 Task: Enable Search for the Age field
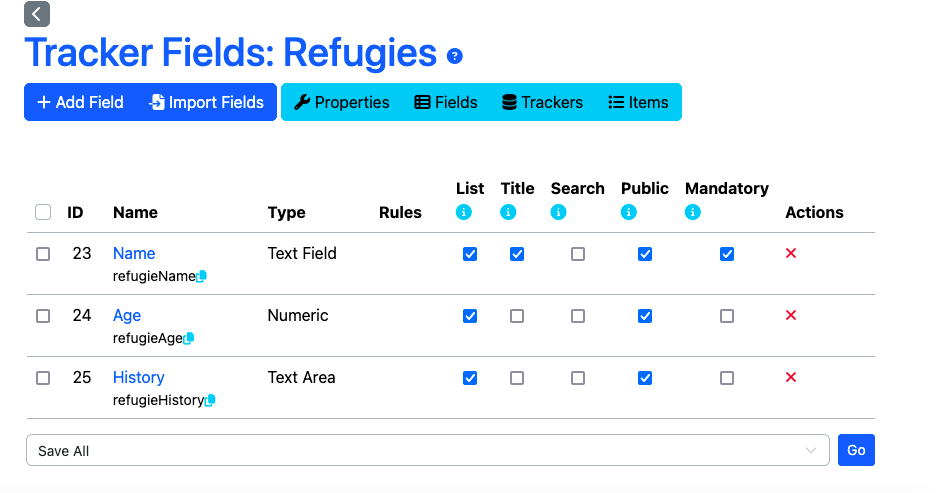pyautogui.click(x=578, y=316)
